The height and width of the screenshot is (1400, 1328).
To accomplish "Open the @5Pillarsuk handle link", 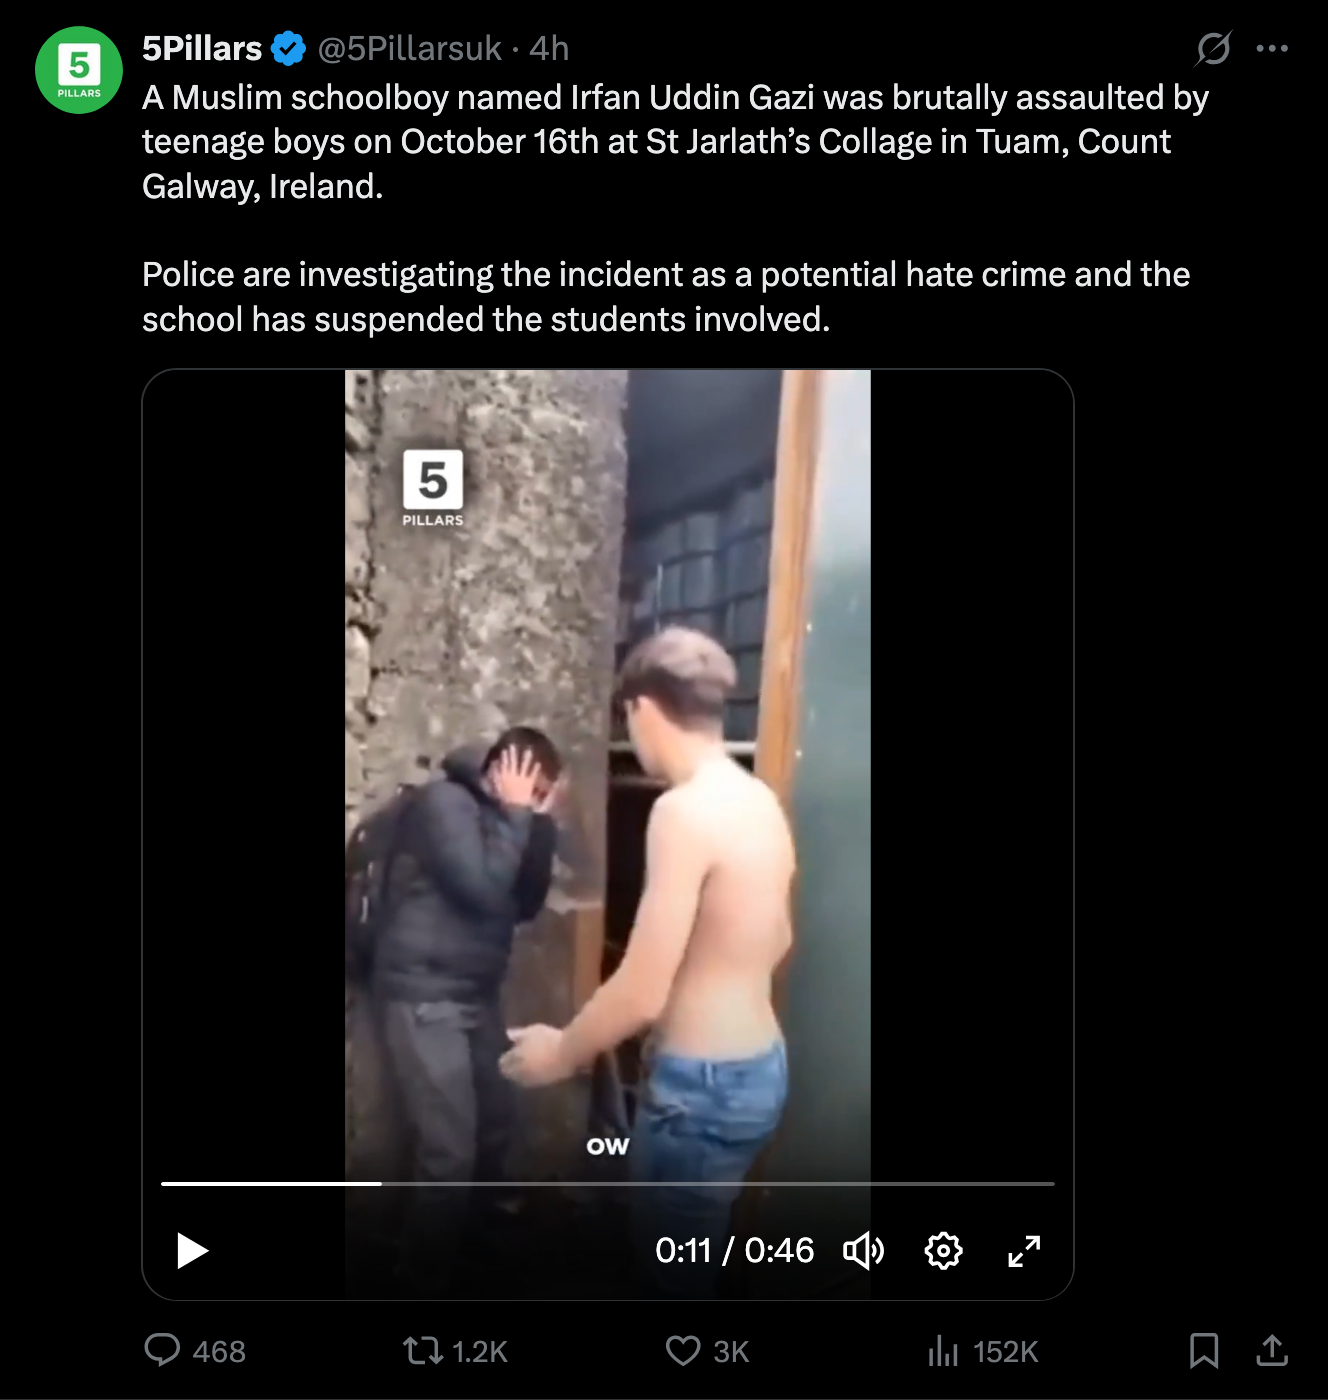I will (410, 48).
